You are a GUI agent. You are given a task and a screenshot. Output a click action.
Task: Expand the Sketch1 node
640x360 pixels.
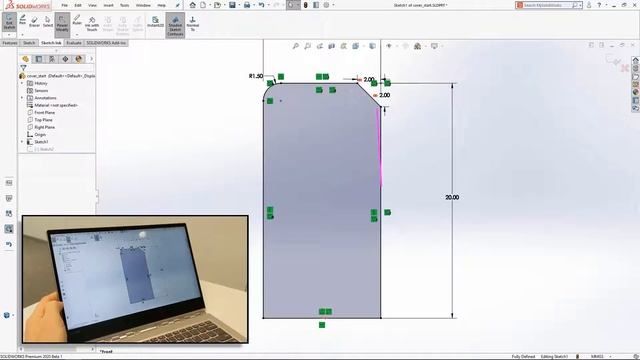22,142
